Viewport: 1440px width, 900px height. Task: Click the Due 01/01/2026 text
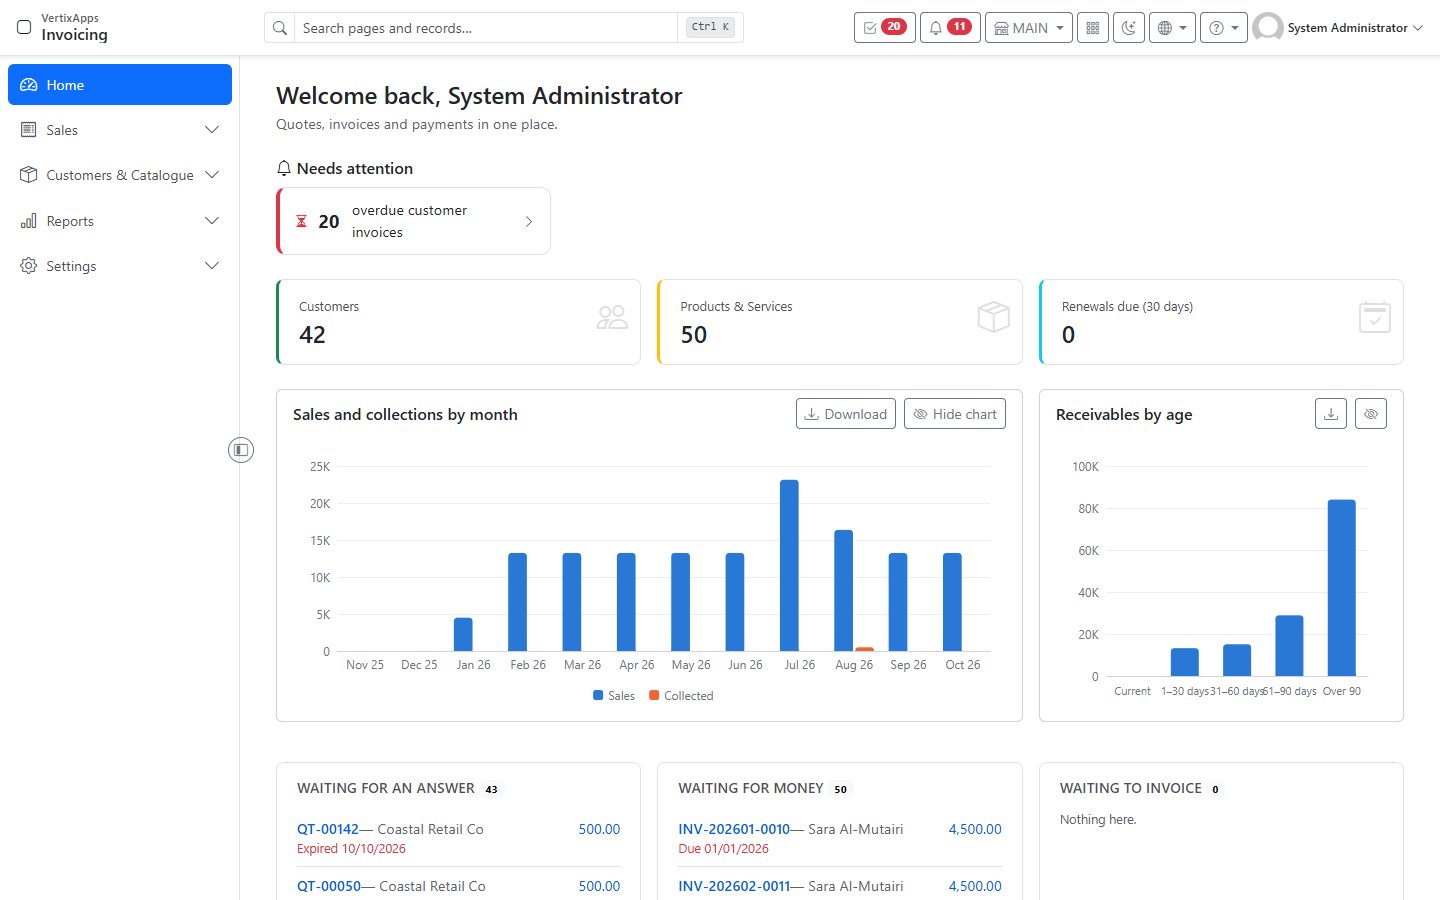click(723, 849)
